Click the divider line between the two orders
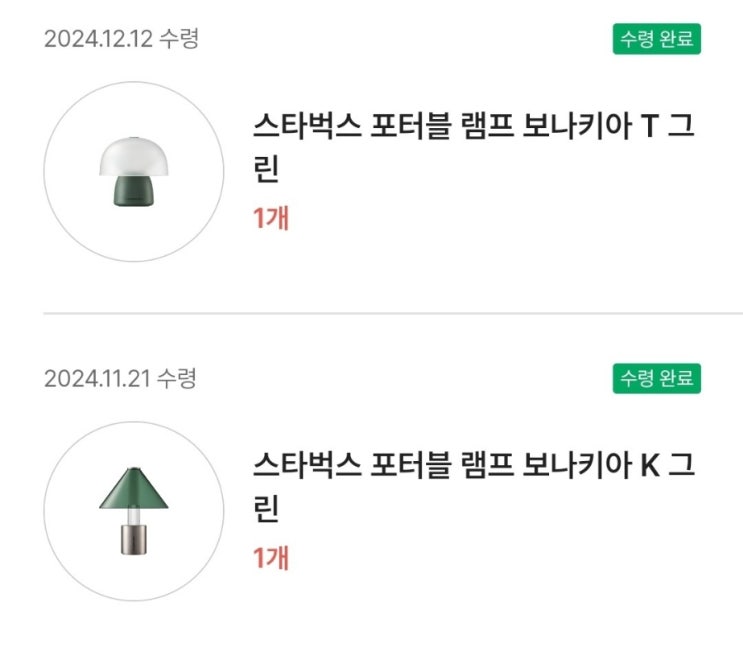 coord(393,313)
